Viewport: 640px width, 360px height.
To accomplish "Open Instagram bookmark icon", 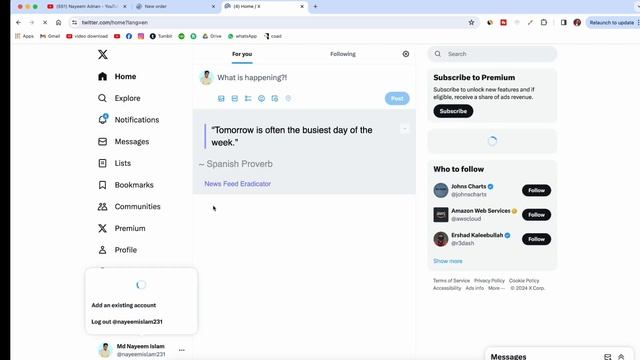I will tap(141, 36).
